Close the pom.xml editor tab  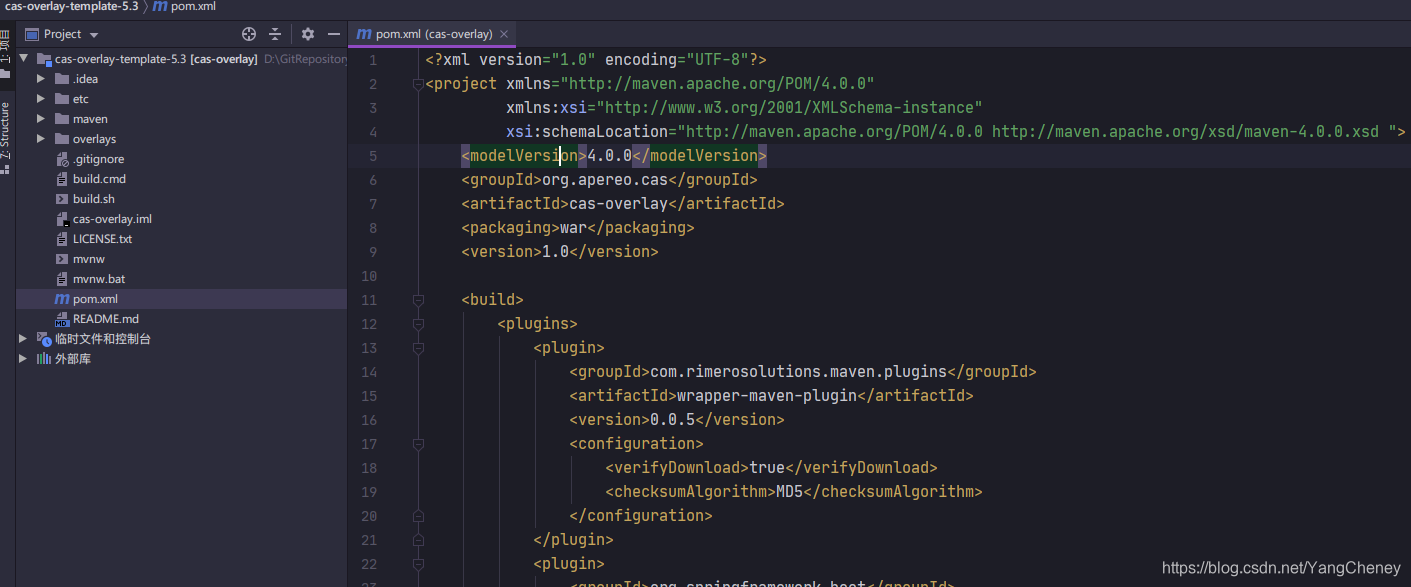[505, 34]
